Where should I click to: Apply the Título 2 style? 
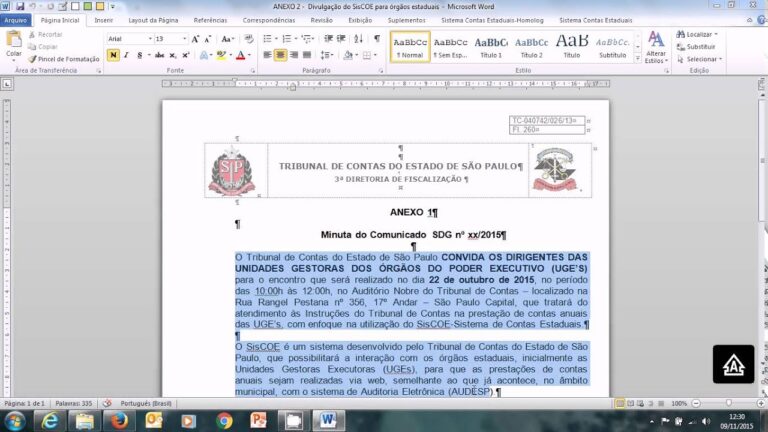[x=531, y=47]
